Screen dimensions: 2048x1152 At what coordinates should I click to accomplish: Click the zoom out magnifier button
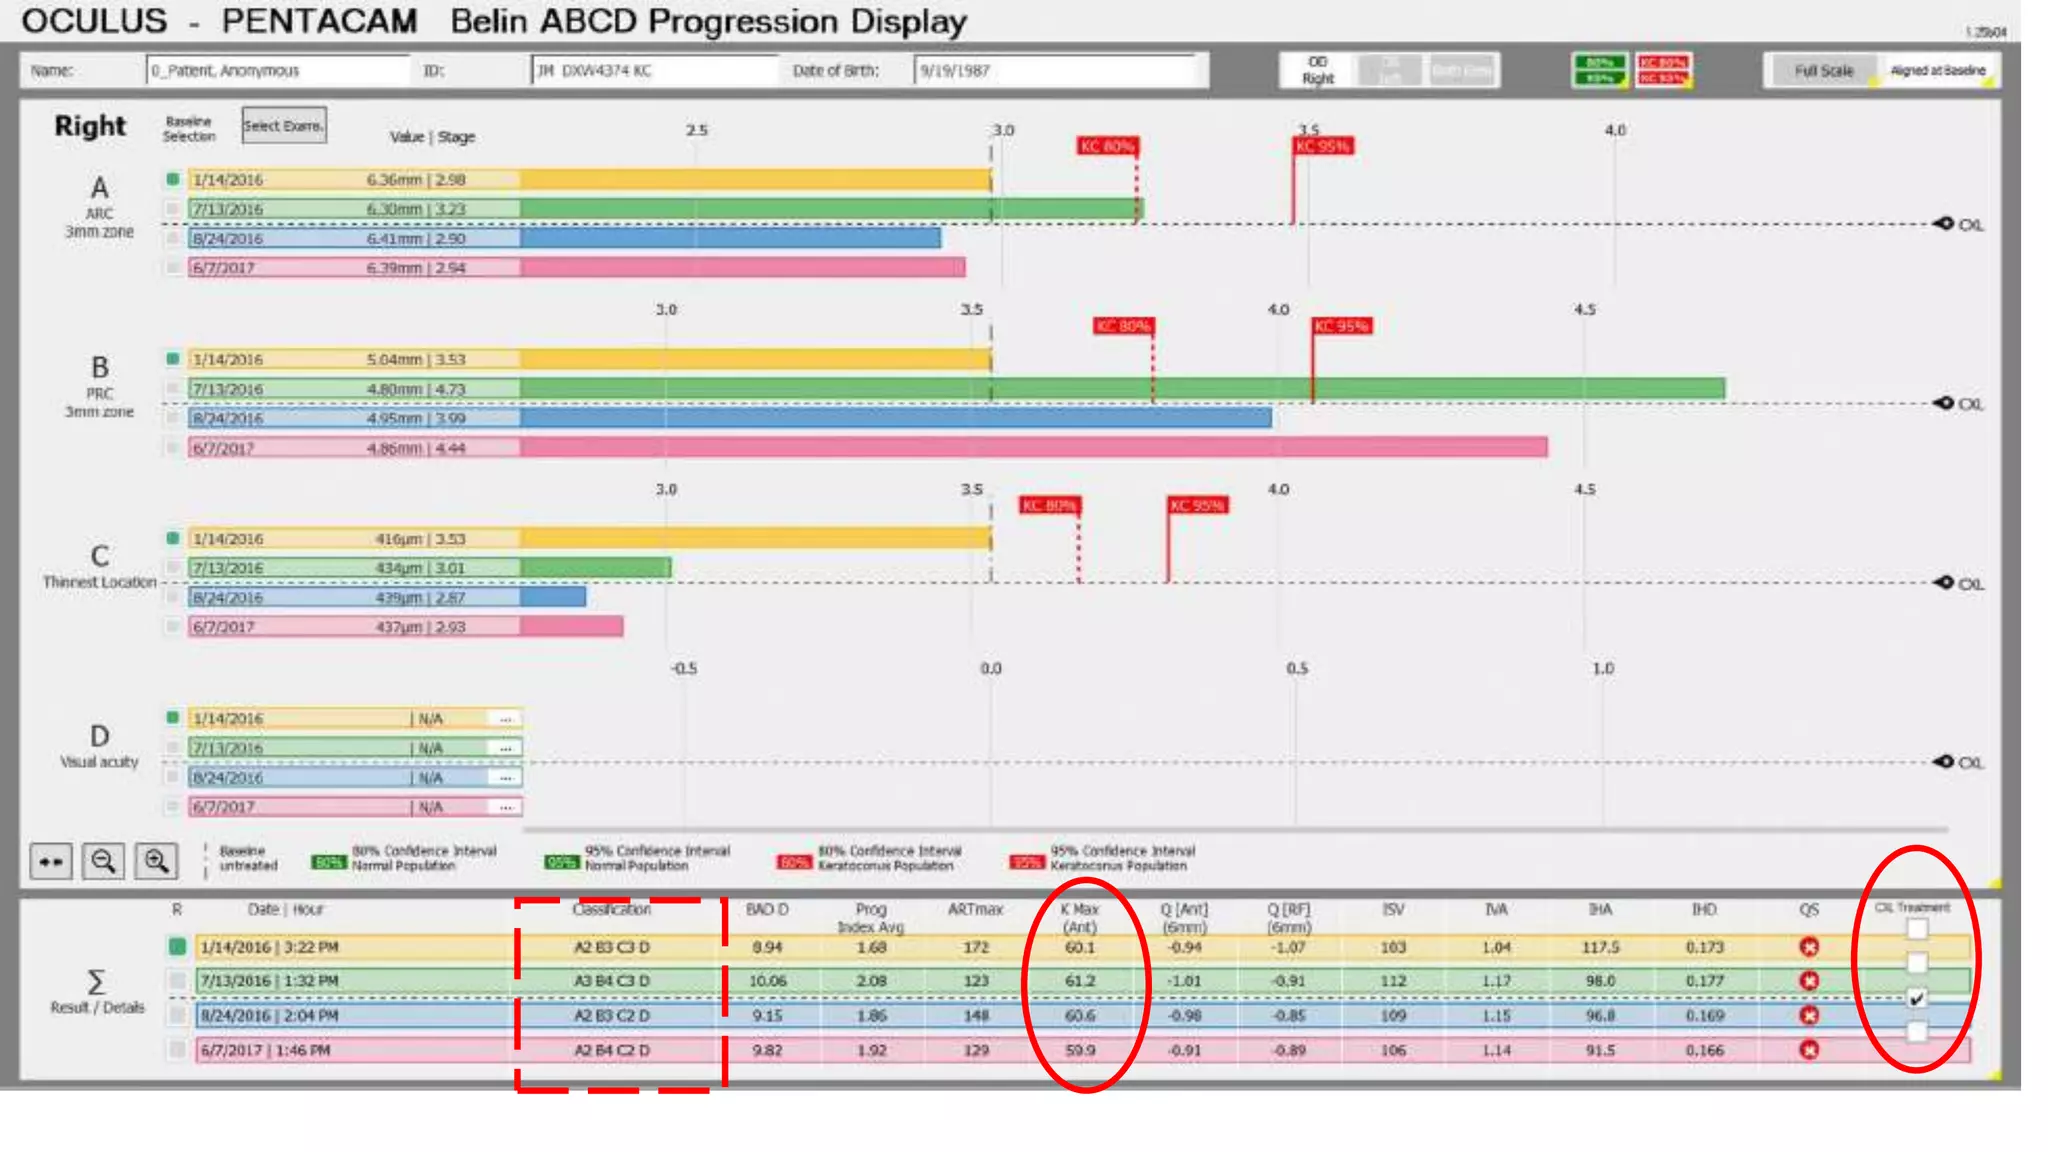pos(103,861)
